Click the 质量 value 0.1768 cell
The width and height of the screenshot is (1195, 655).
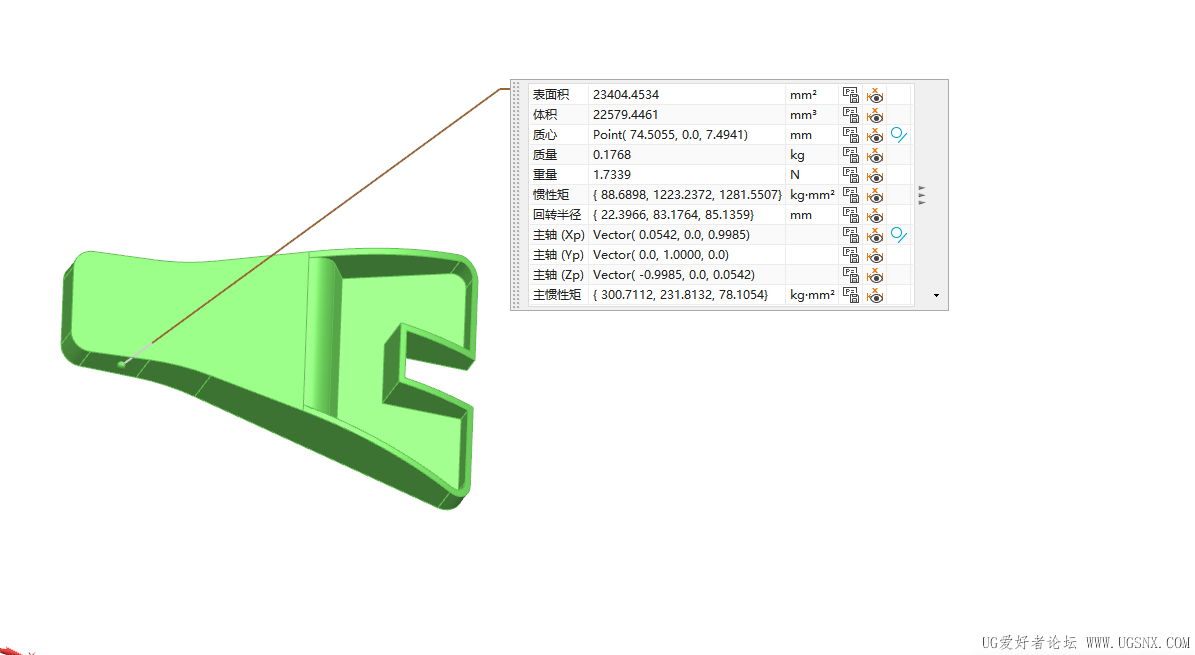tap(687, 155)
